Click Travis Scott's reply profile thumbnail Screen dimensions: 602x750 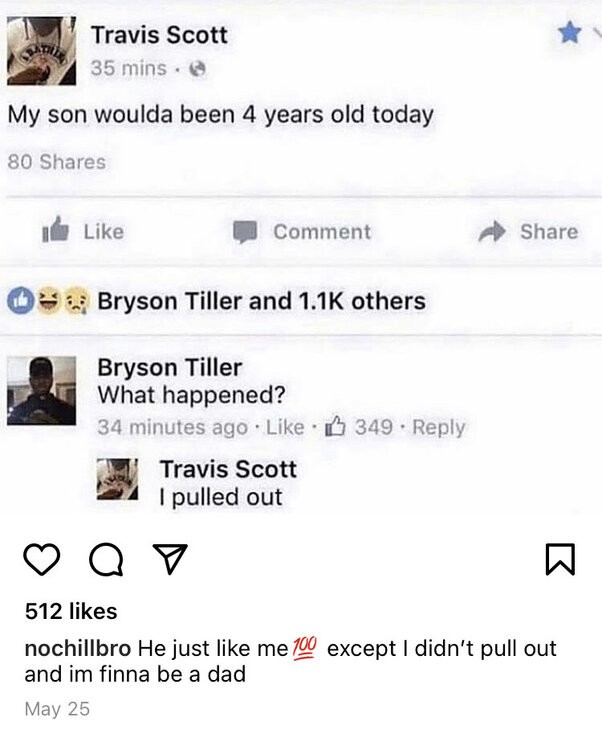tap(118, 479)
